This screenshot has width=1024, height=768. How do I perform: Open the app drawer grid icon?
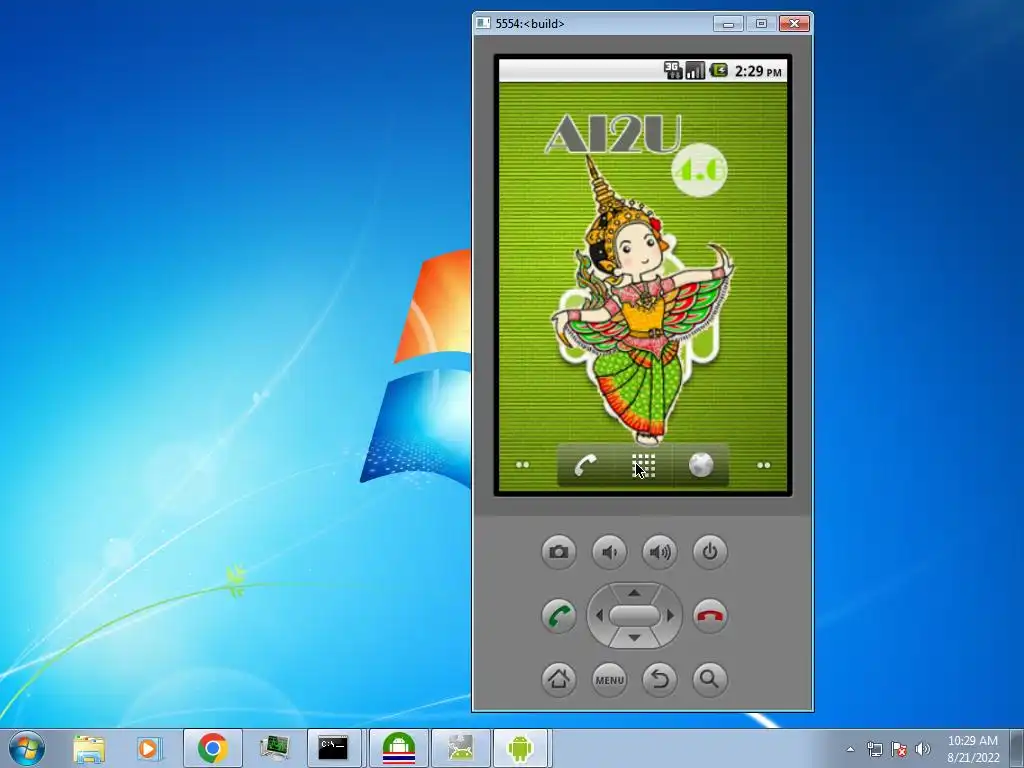[643, 466]
